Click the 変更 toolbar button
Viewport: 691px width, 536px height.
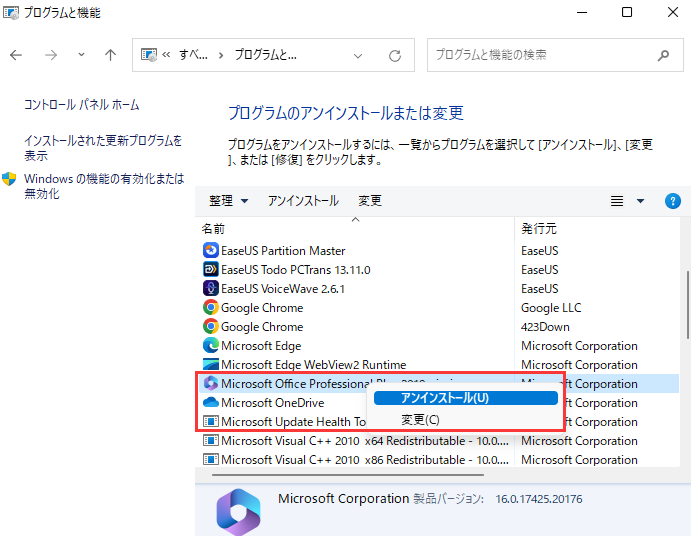(x=370, y=201)
